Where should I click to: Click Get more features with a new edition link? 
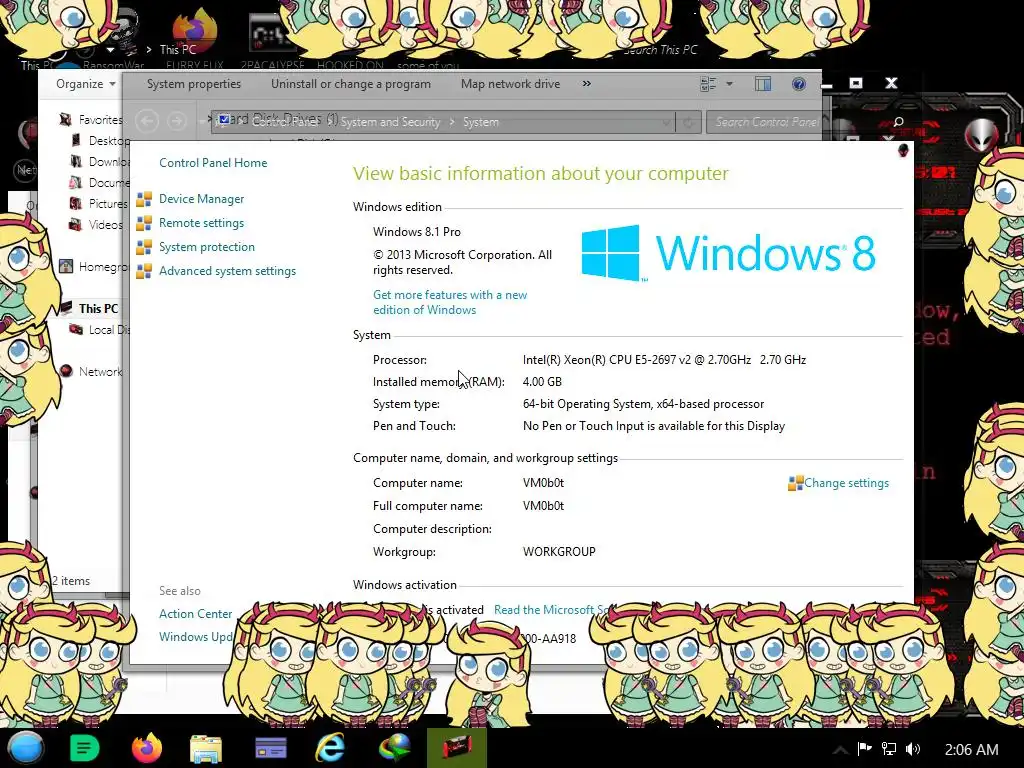click(x=450, y=302)
